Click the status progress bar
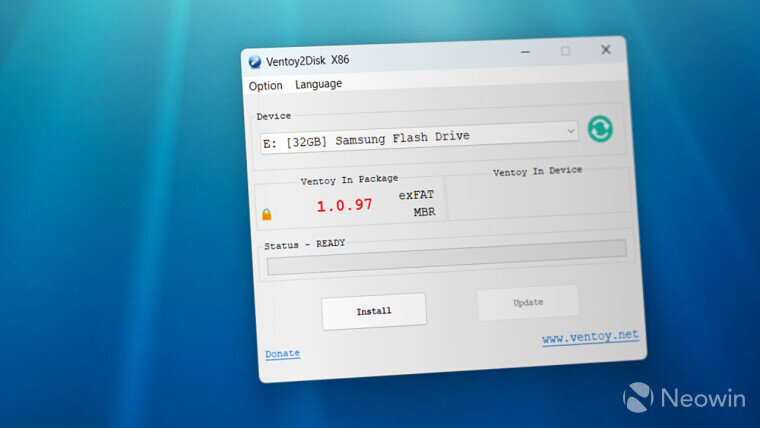Viewport: 760px width, 428px height. click(x=446, y=257)
